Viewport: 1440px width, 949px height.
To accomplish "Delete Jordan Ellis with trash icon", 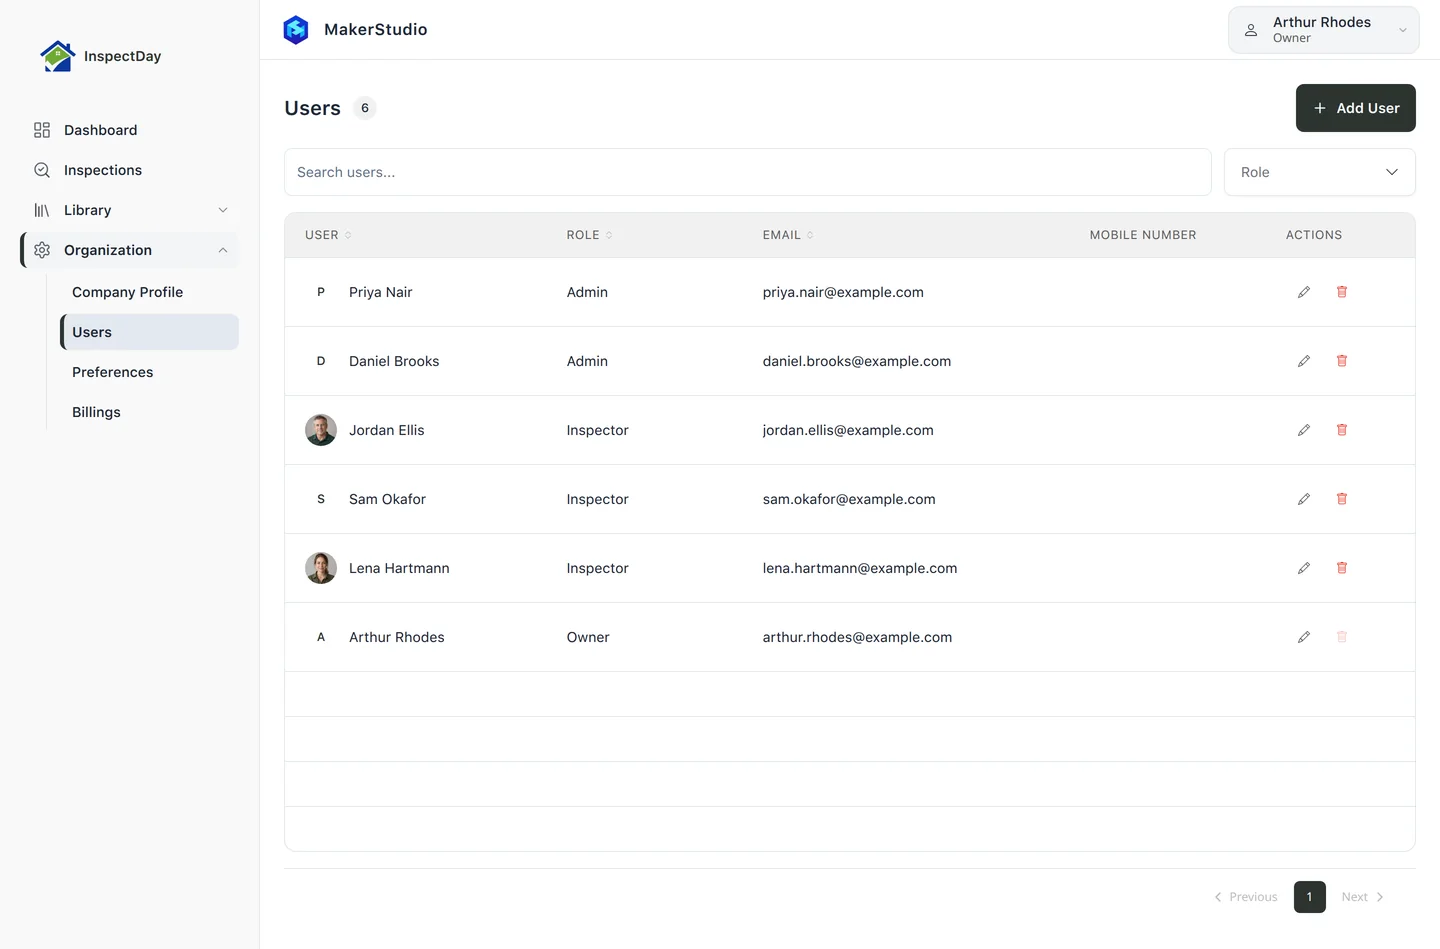I will coord(1342,430).
